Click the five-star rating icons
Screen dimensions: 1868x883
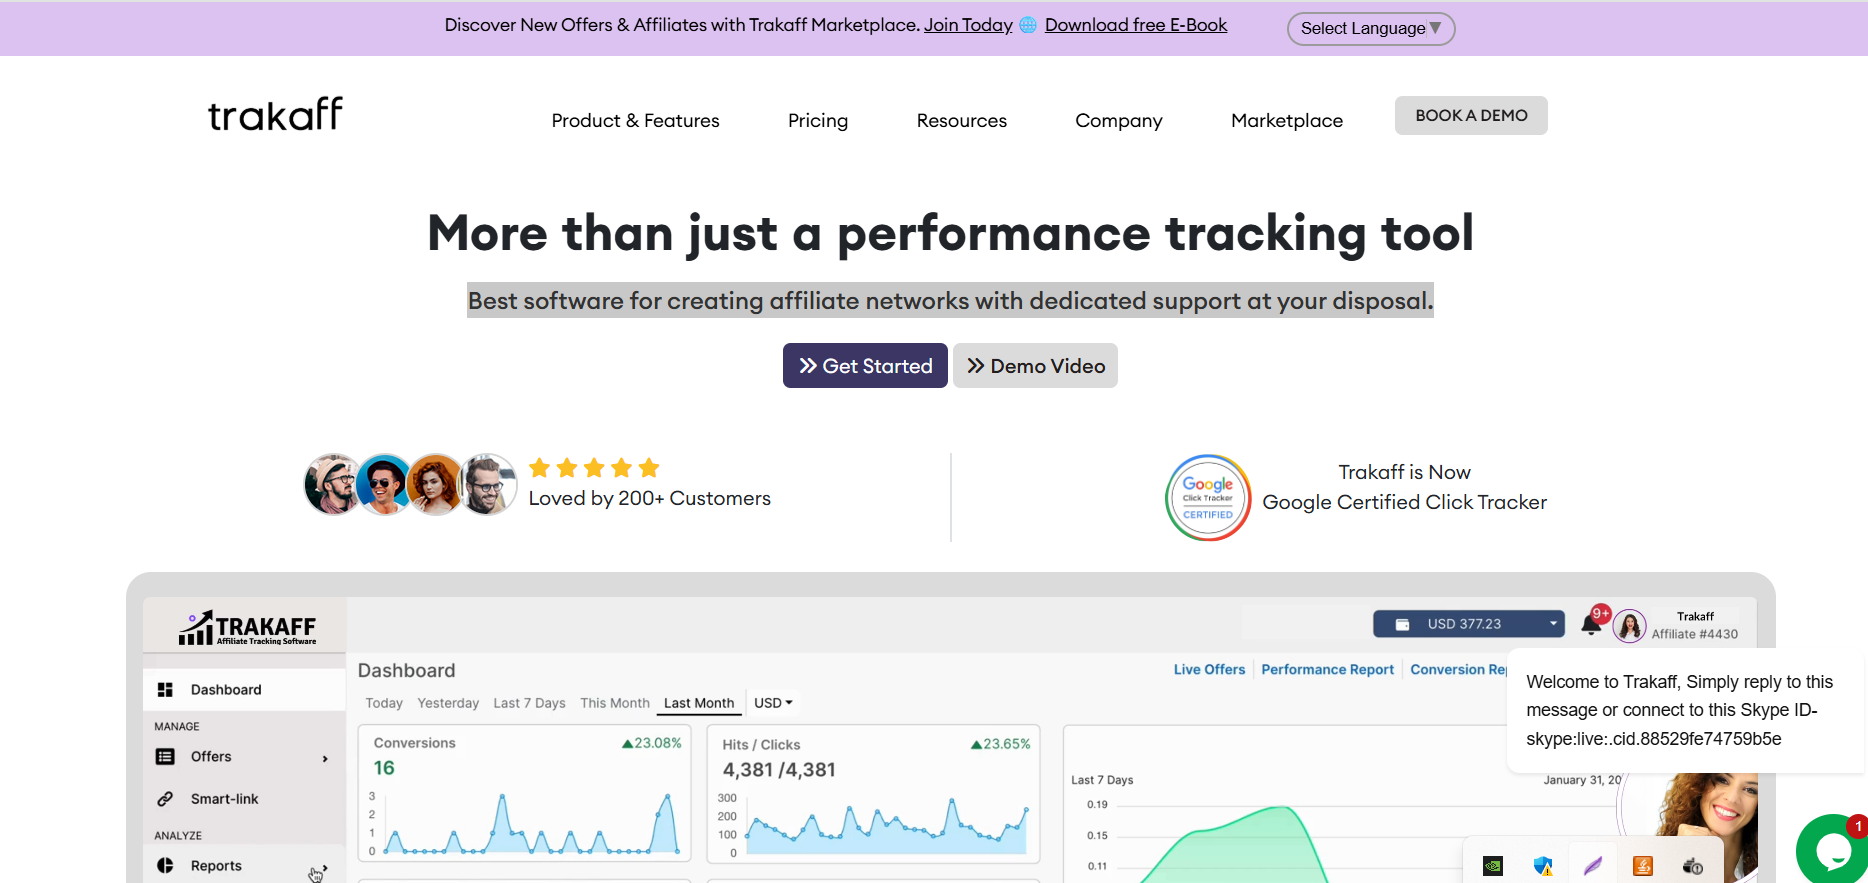click(x=594, y=468)
